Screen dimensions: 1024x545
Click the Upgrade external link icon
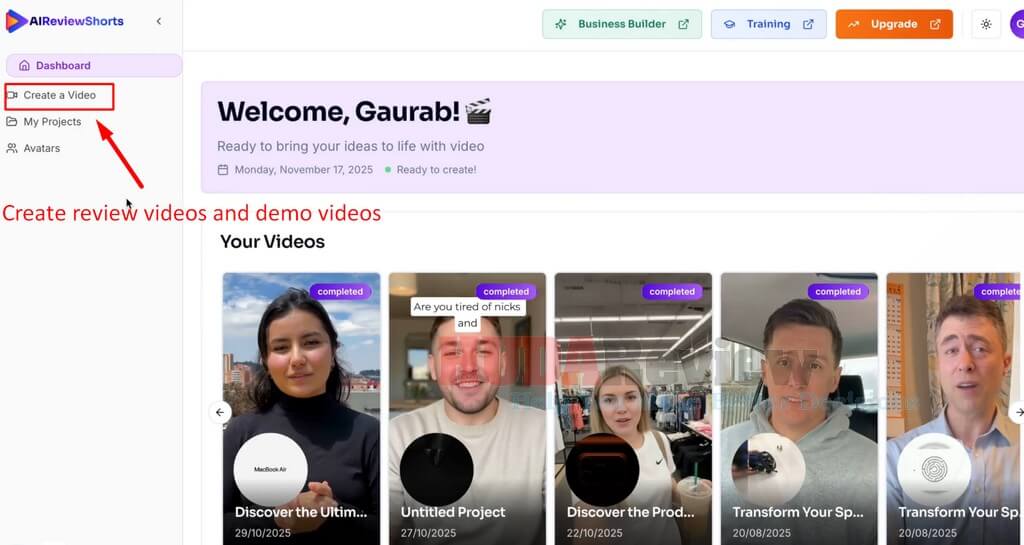point(935,24)
